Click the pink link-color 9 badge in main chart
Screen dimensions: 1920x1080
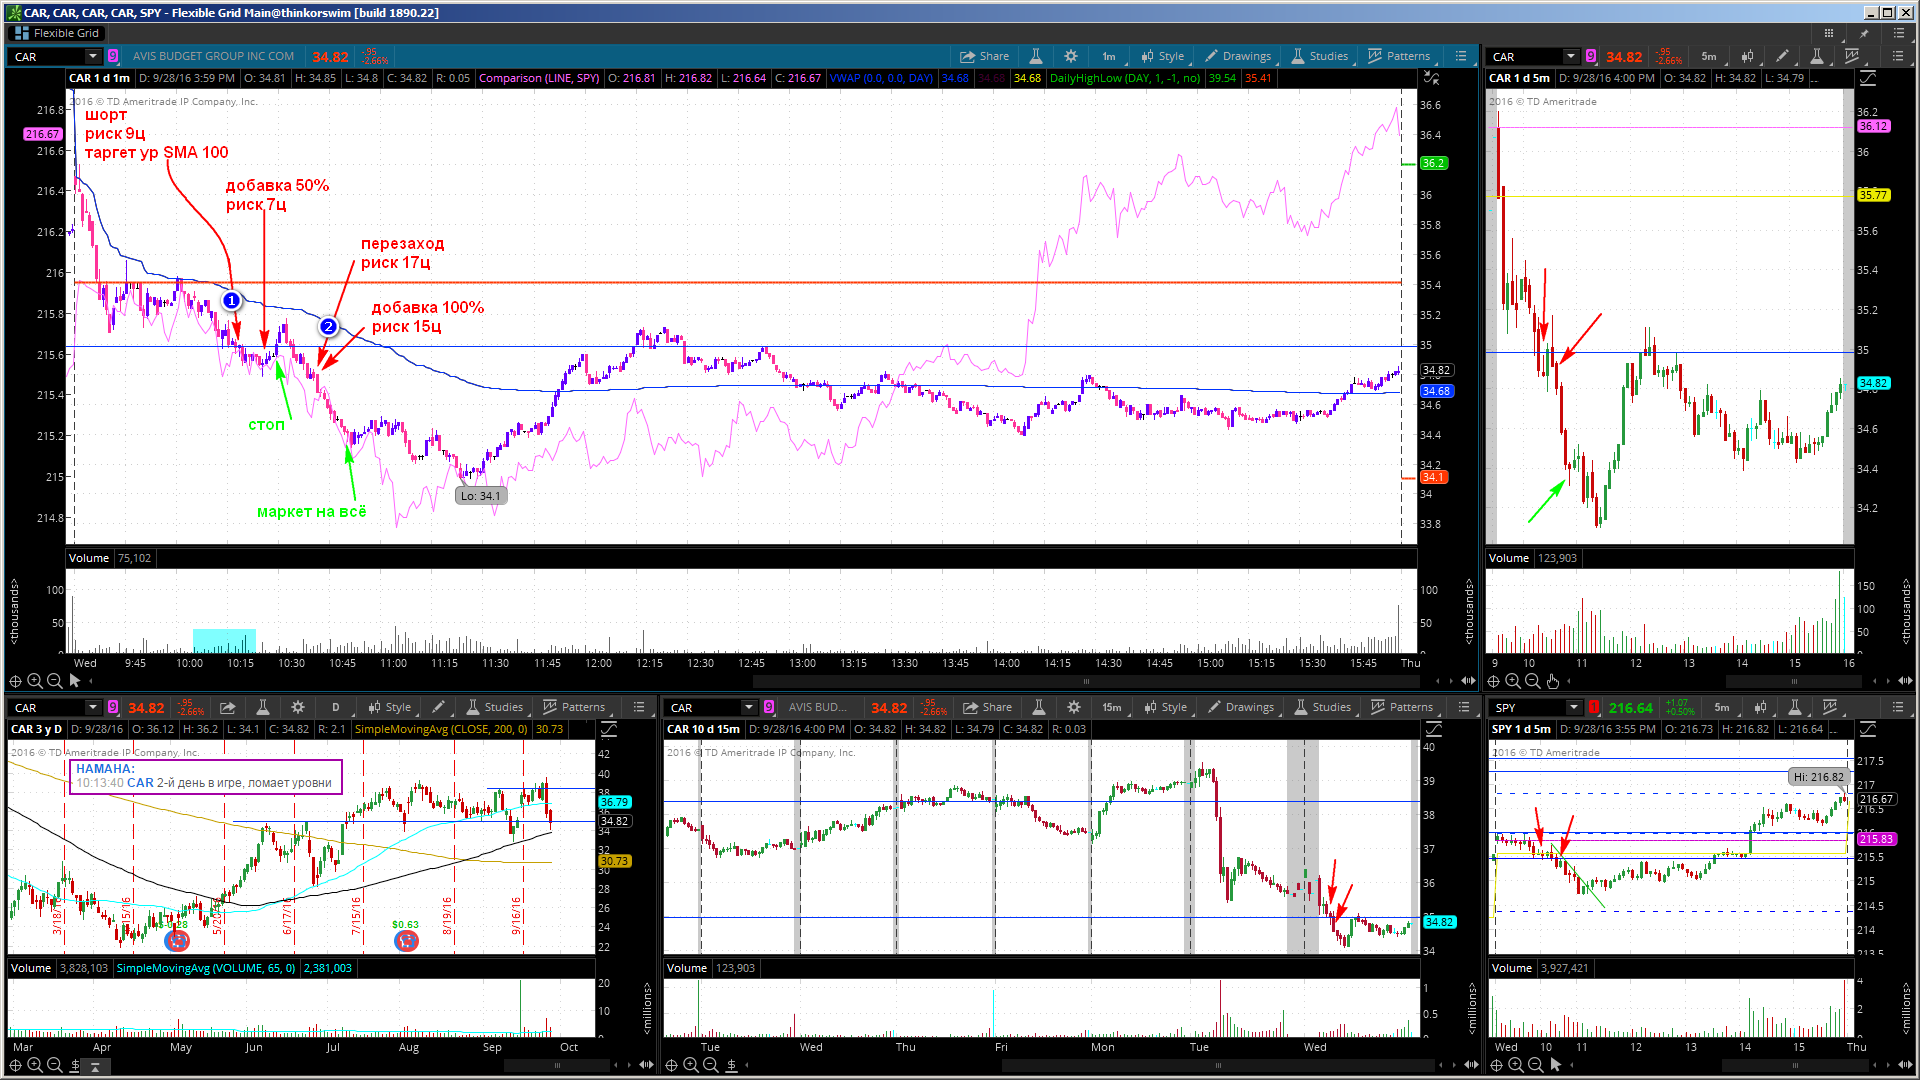[x=113, y=57]
